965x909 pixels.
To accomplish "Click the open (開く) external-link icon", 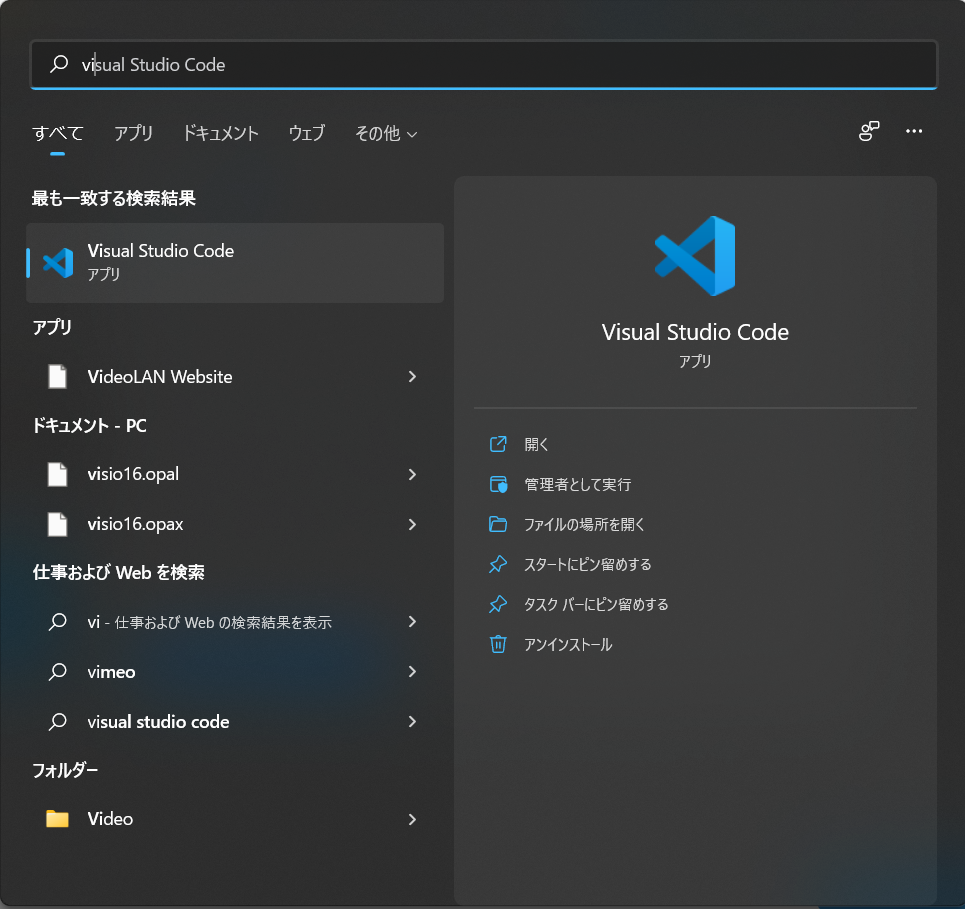I will pos(498,444).
